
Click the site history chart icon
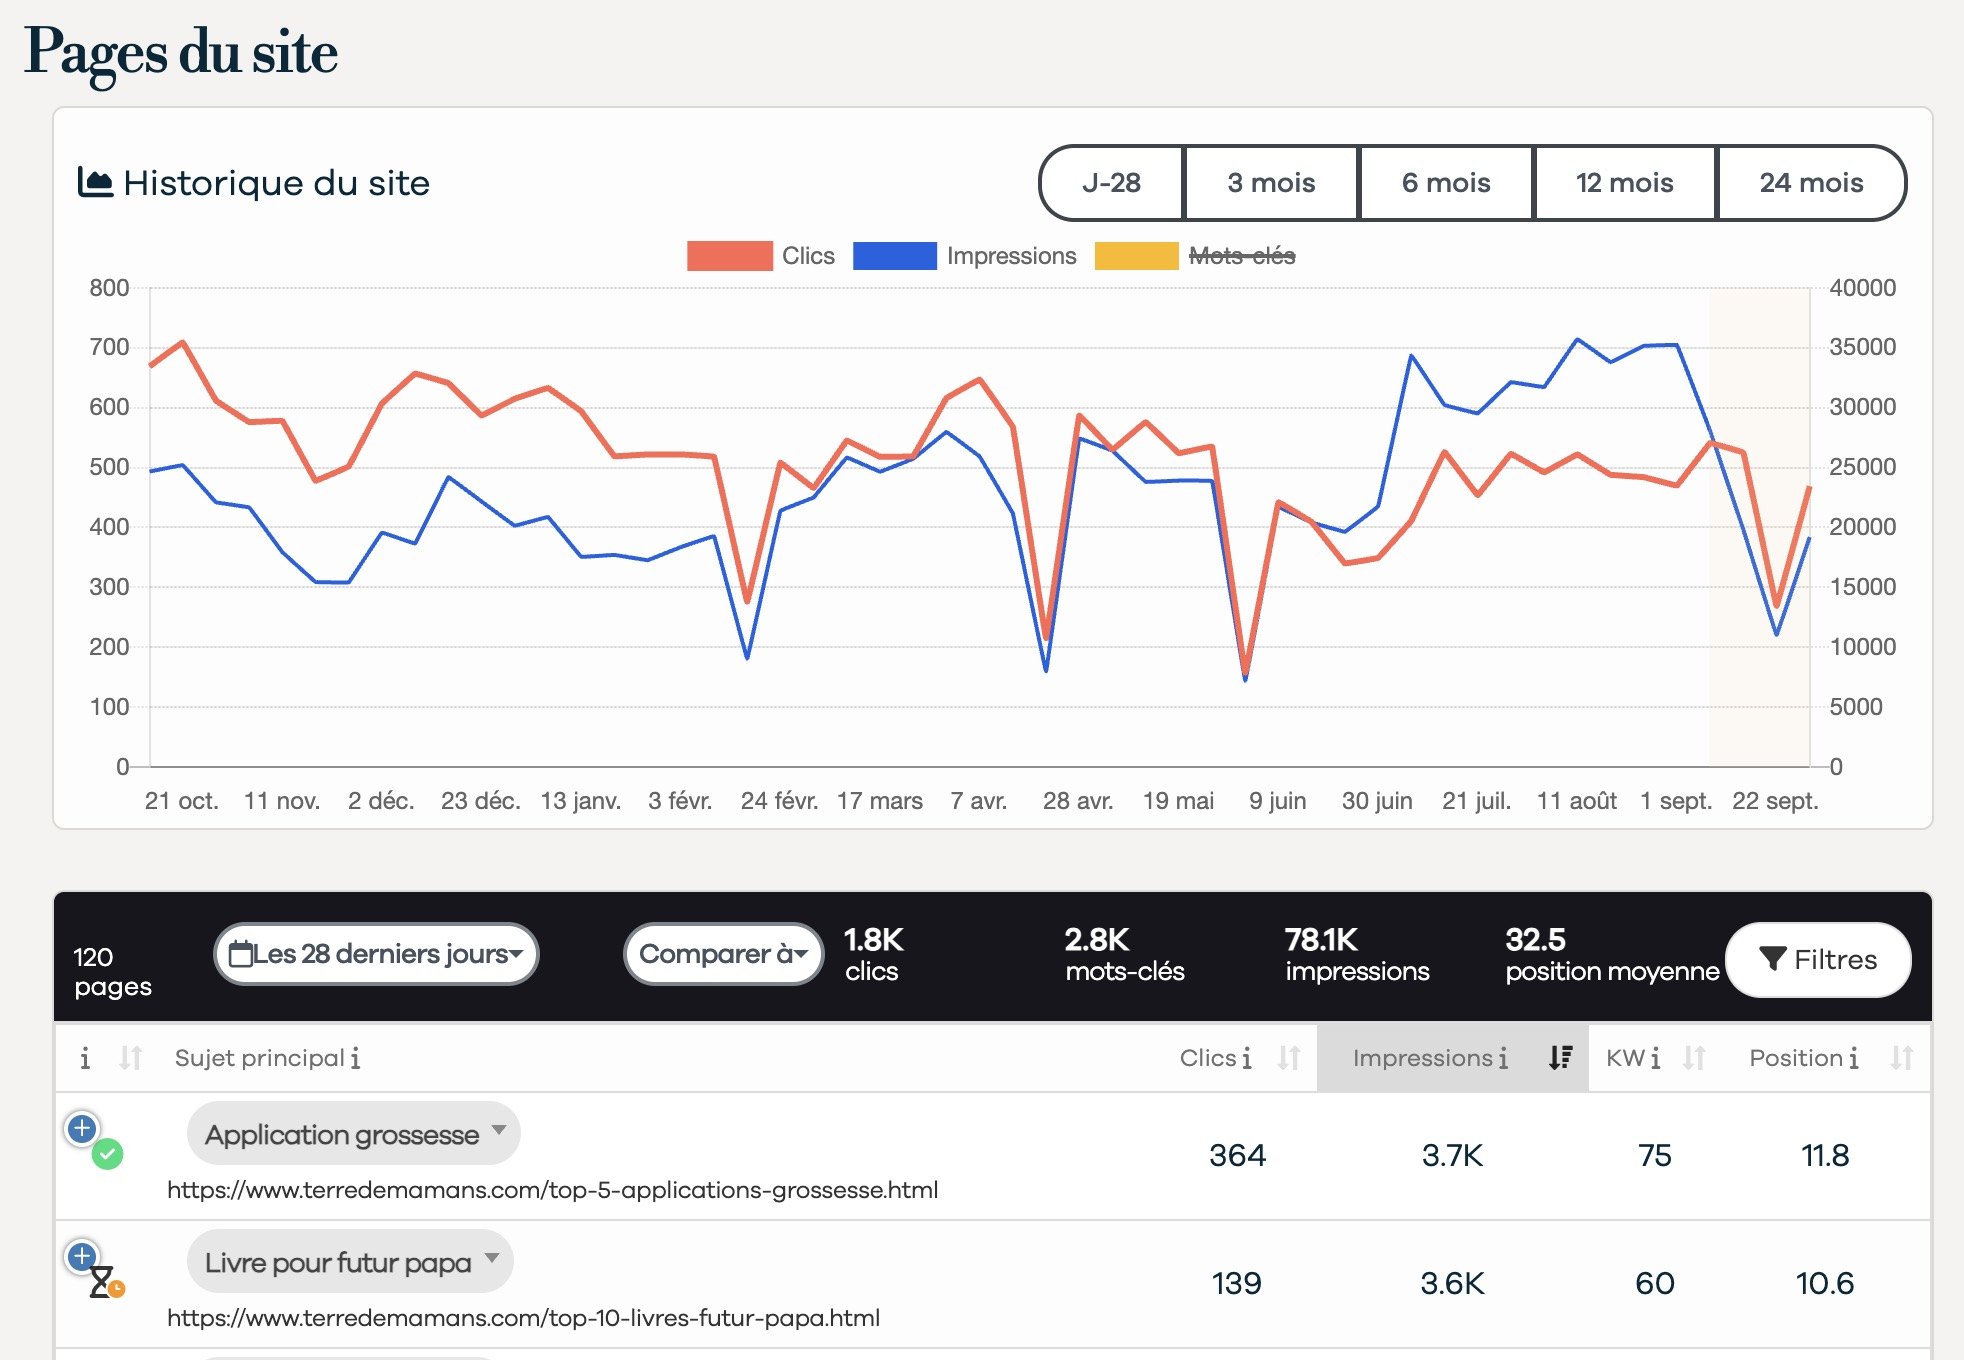point(95,181)
